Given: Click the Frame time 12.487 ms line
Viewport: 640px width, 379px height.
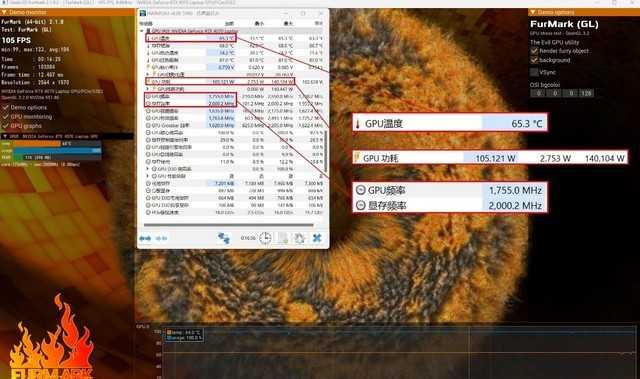Looking at the screenshot, I should [x=32, y=75].
